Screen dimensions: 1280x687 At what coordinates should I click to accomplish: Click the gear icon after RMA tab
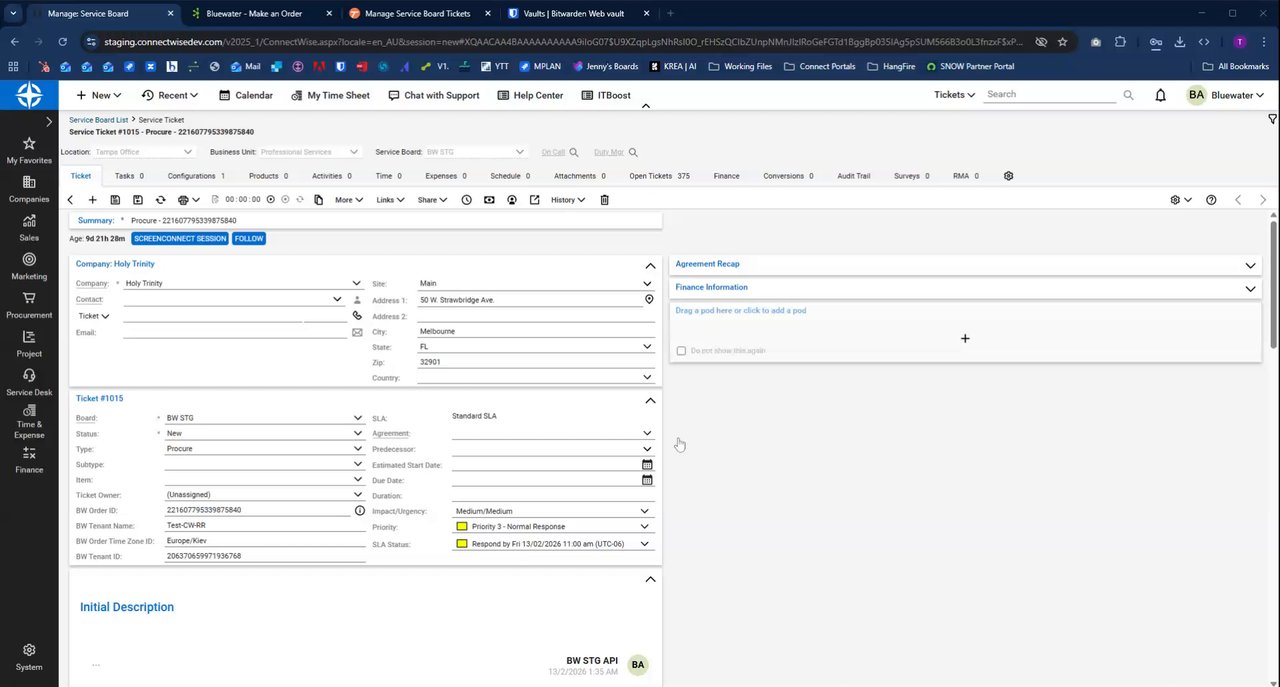click(x=1008, y=176)
